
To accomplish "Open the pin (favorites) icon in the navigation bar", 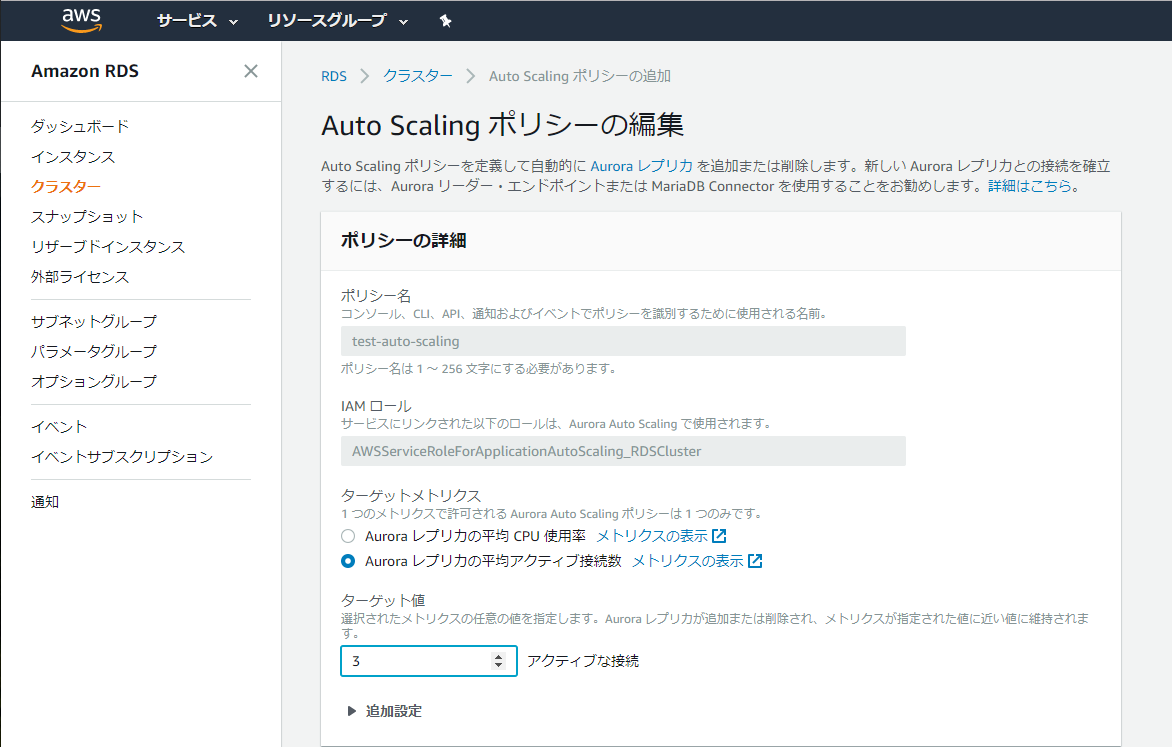I will click(x=445, y=20).
